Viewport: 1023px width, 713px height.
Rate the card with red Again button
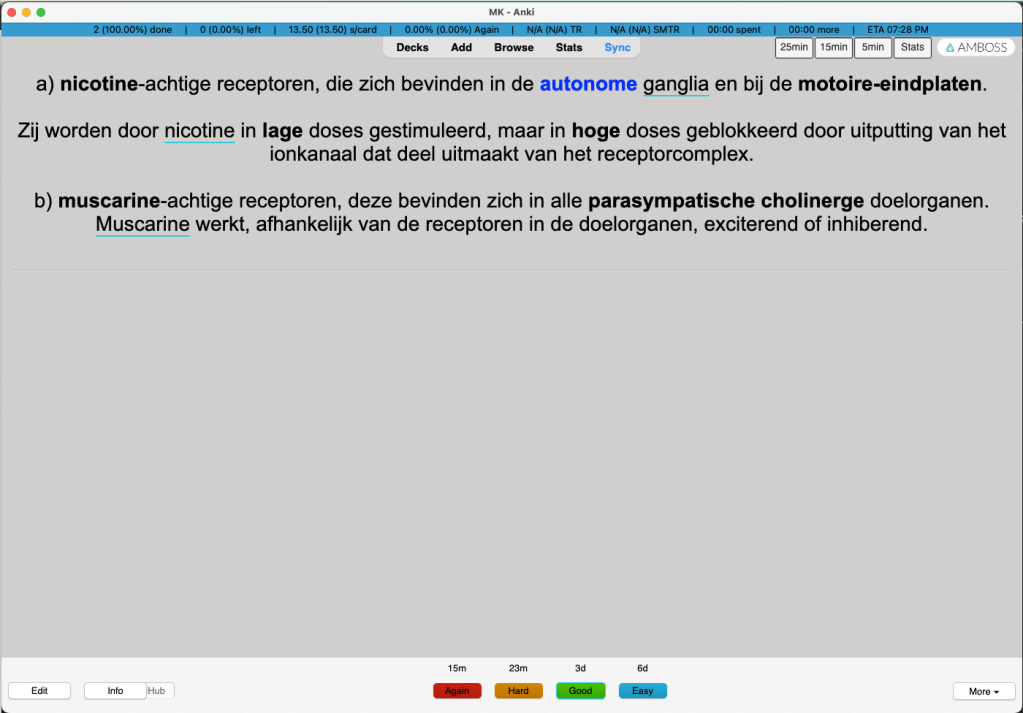coord(457,691)
